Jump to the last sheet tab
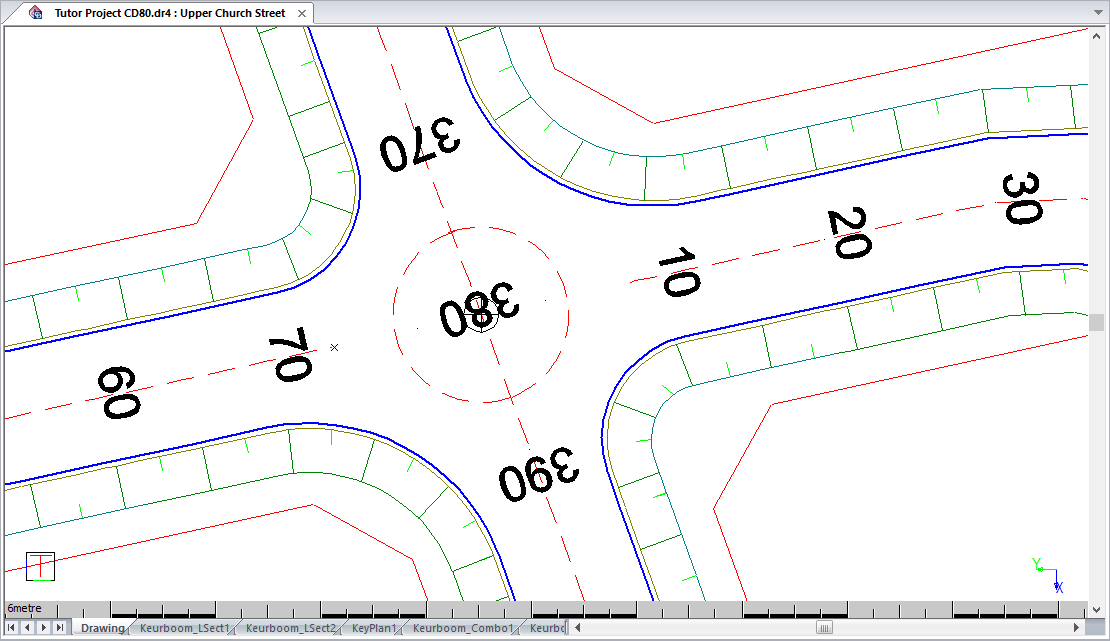The height and width of the screenshot is (641, 1110). tap(59, 628)
